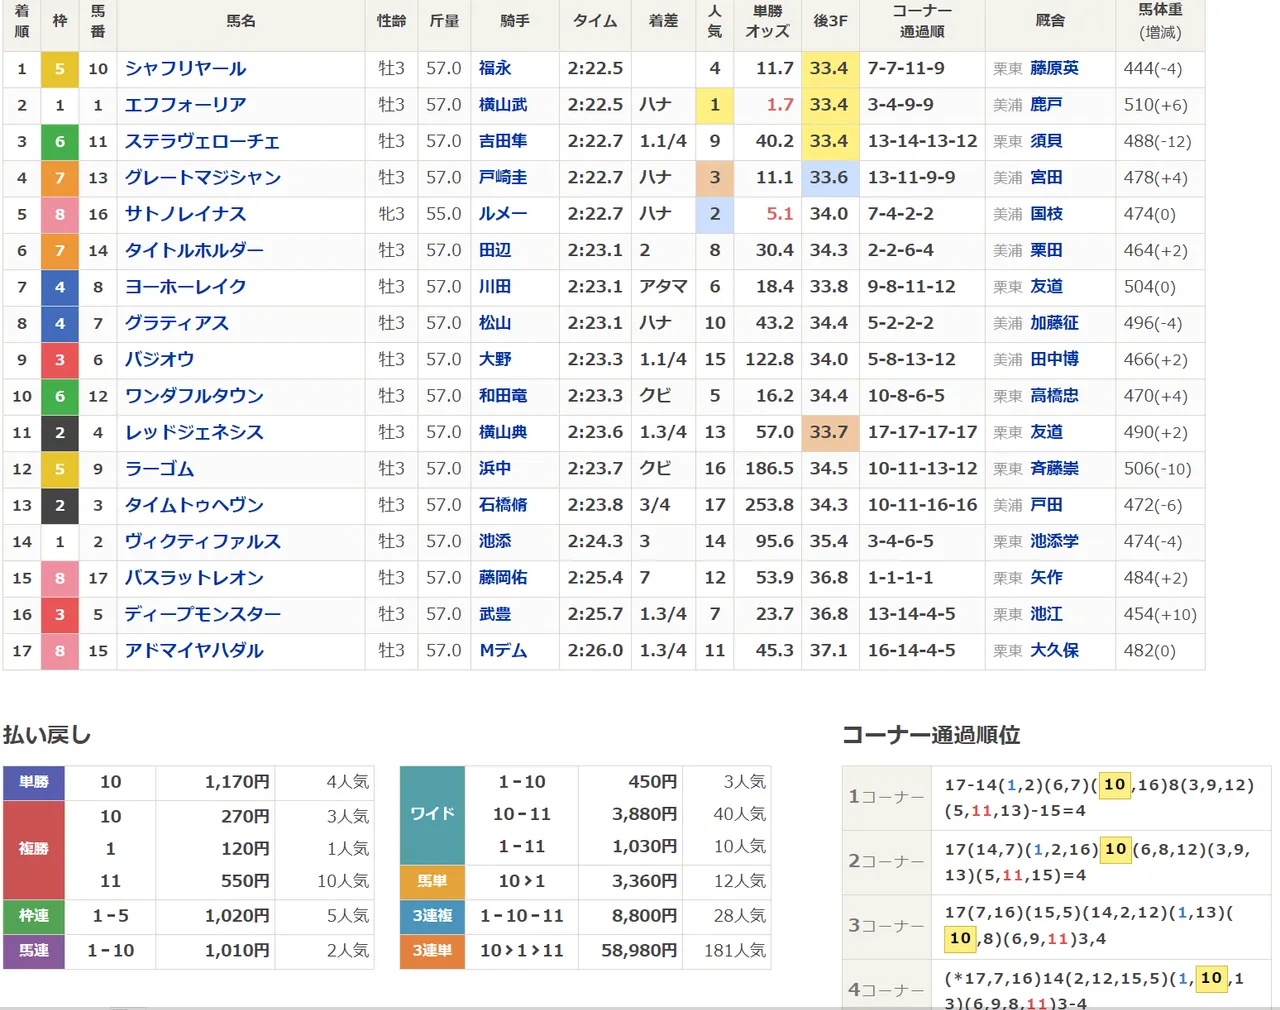
Task: Select the コーナー通過順位 heading
Action: point(931,735)
